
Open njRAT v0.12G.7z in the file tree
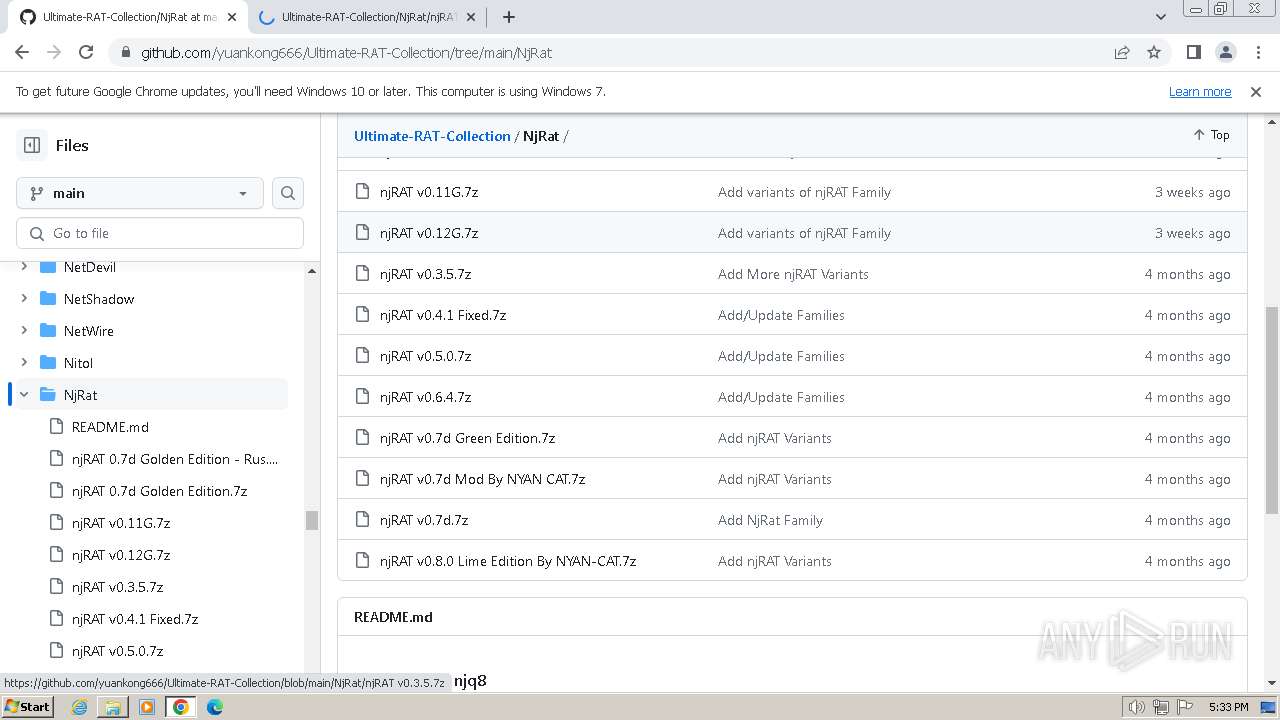(121, 555)
